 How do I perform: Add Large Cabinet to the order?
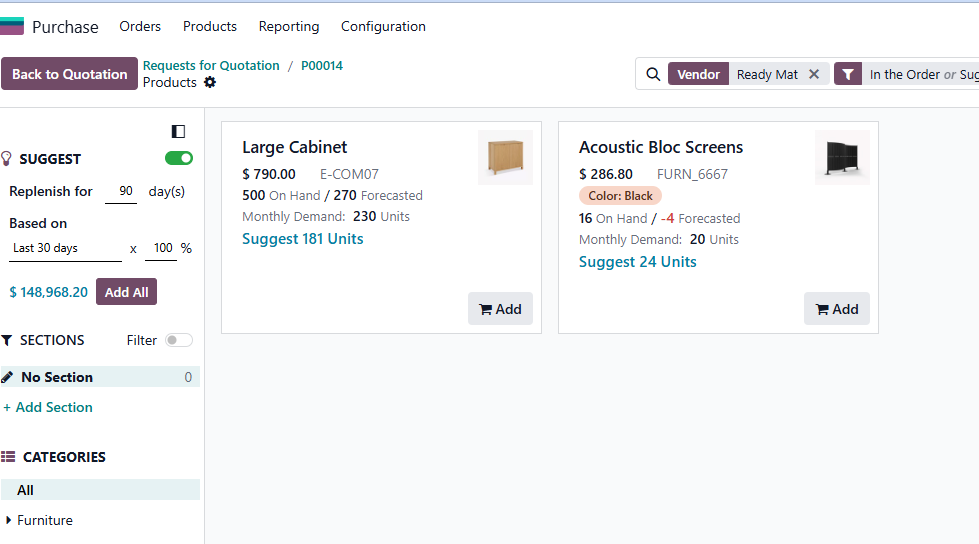click(x=500, y=309)
